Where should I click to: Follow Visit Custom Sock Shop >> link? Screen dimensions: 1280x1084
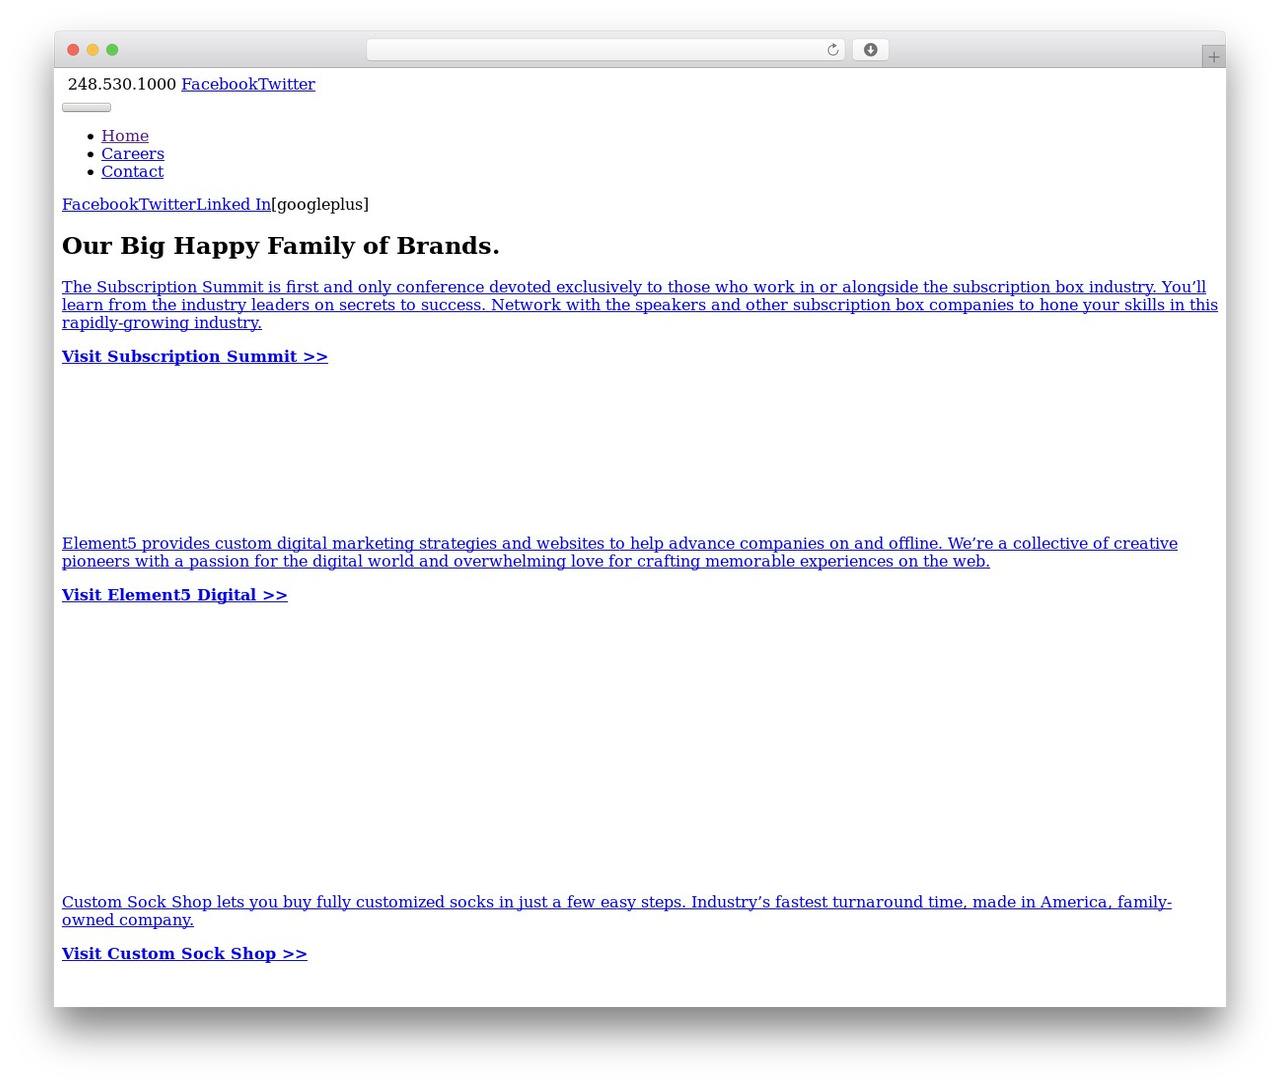[185, 955]
